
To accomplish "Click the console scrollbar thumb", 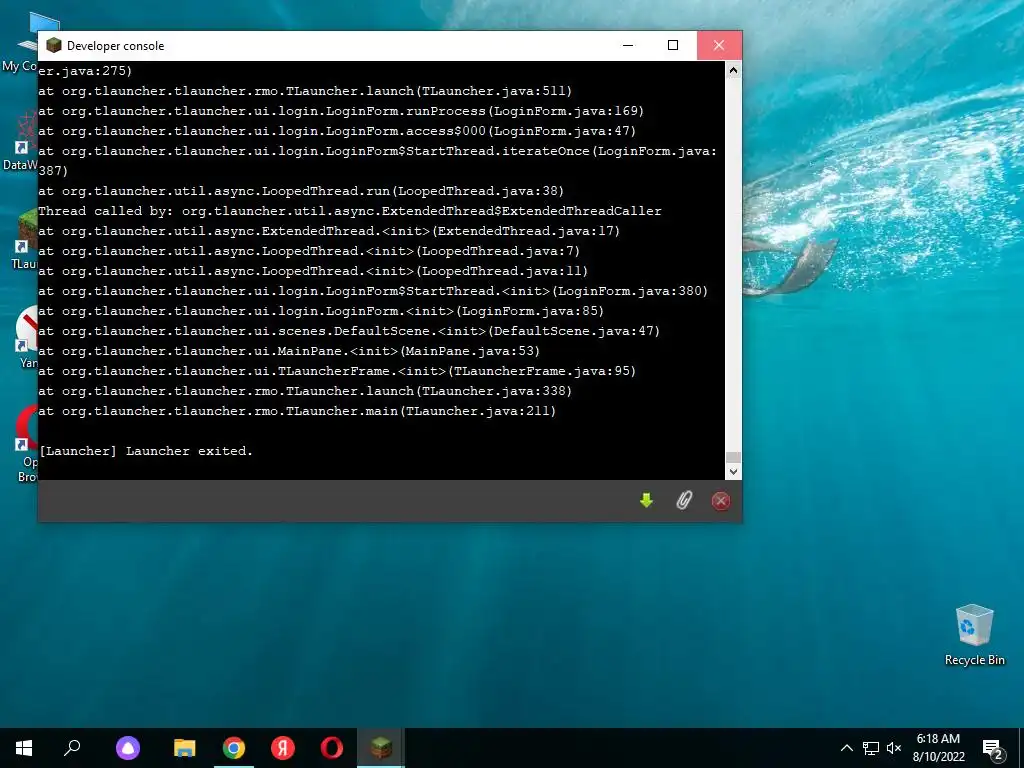I will point(733,457).
